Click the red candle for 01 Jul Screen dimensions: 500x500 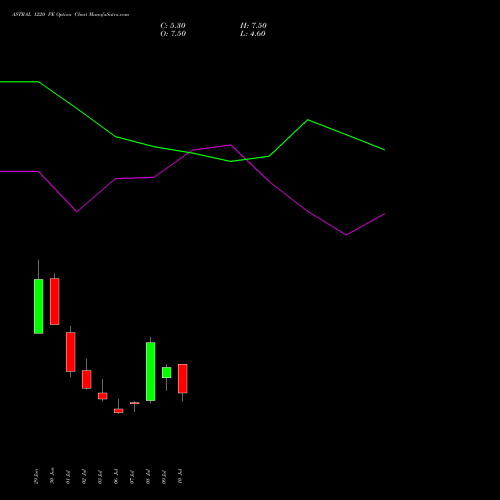[71, 352]
